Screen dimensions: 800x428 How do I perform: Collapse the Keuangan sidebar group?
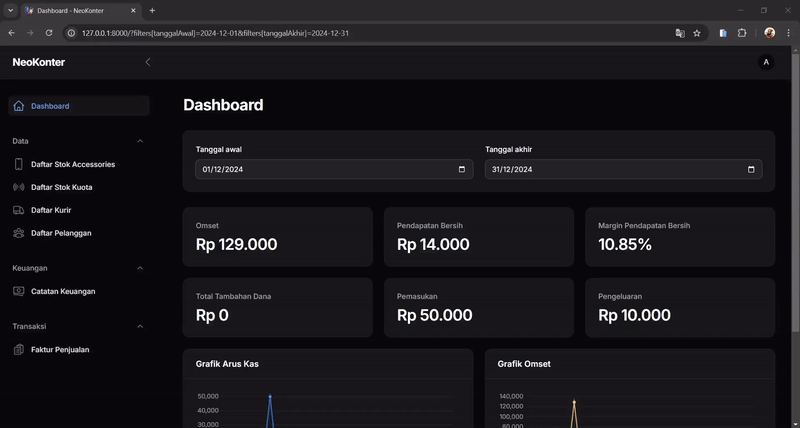(x=140, y=268)
